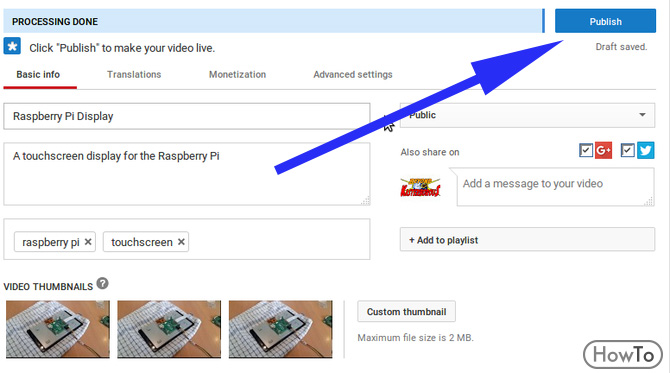This screenshot has height=373, width=670.
Task: Remove the 'raspberry pi' tag
Action: pos(88,242)
